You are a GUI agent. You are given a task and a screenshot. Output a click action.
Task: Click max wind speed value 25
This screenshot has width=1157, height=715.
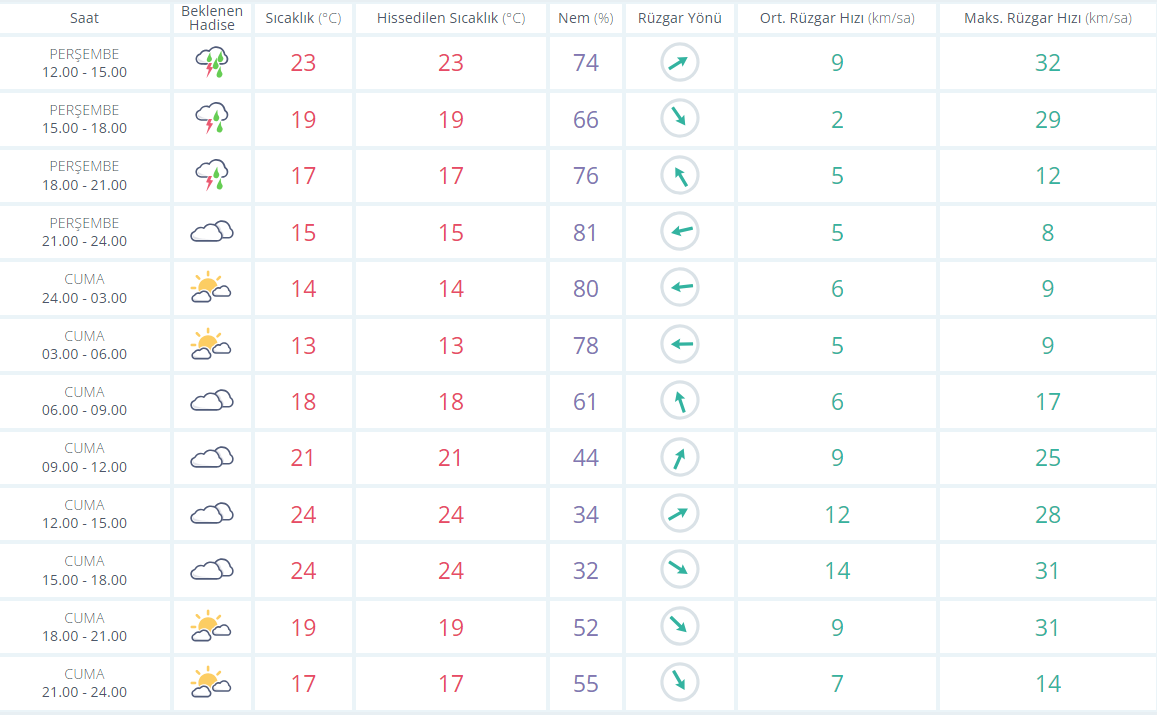[x=1048, y=457]
